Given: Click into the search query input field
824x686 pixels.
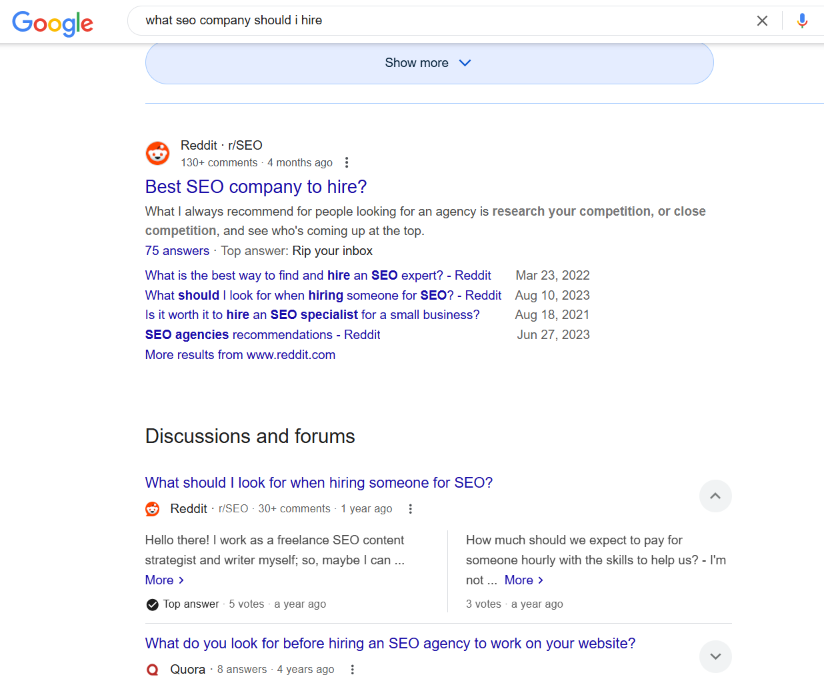Looking at the screenshot, I should pyautogui.click(x=440, y=20).
